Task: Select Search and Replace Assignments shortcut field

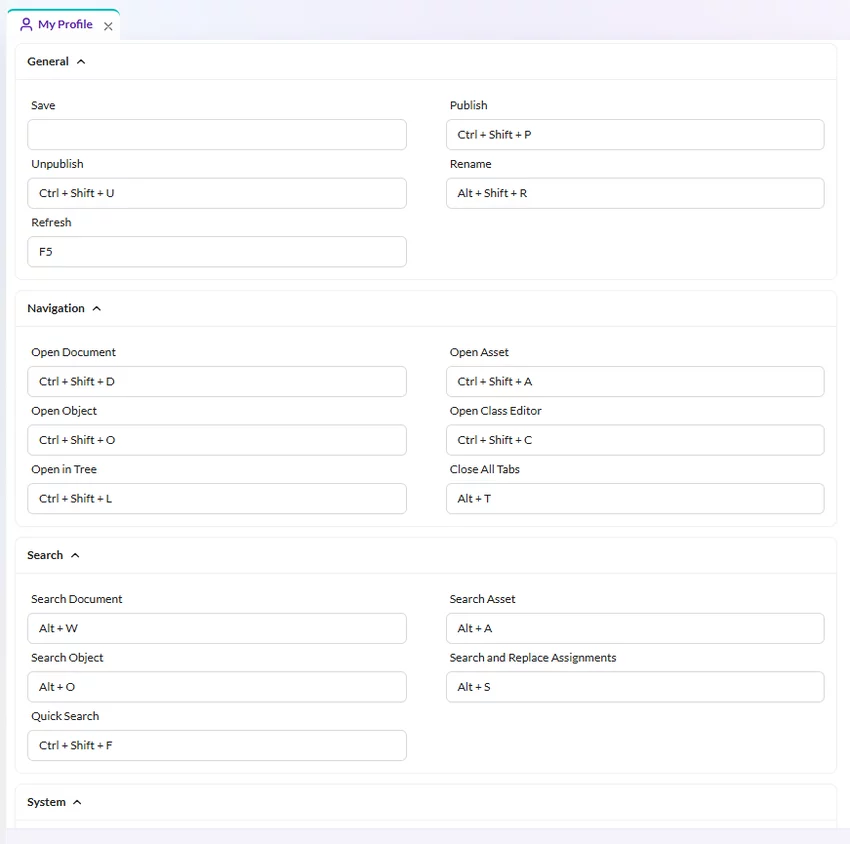Action: click(x=635, y=687)
